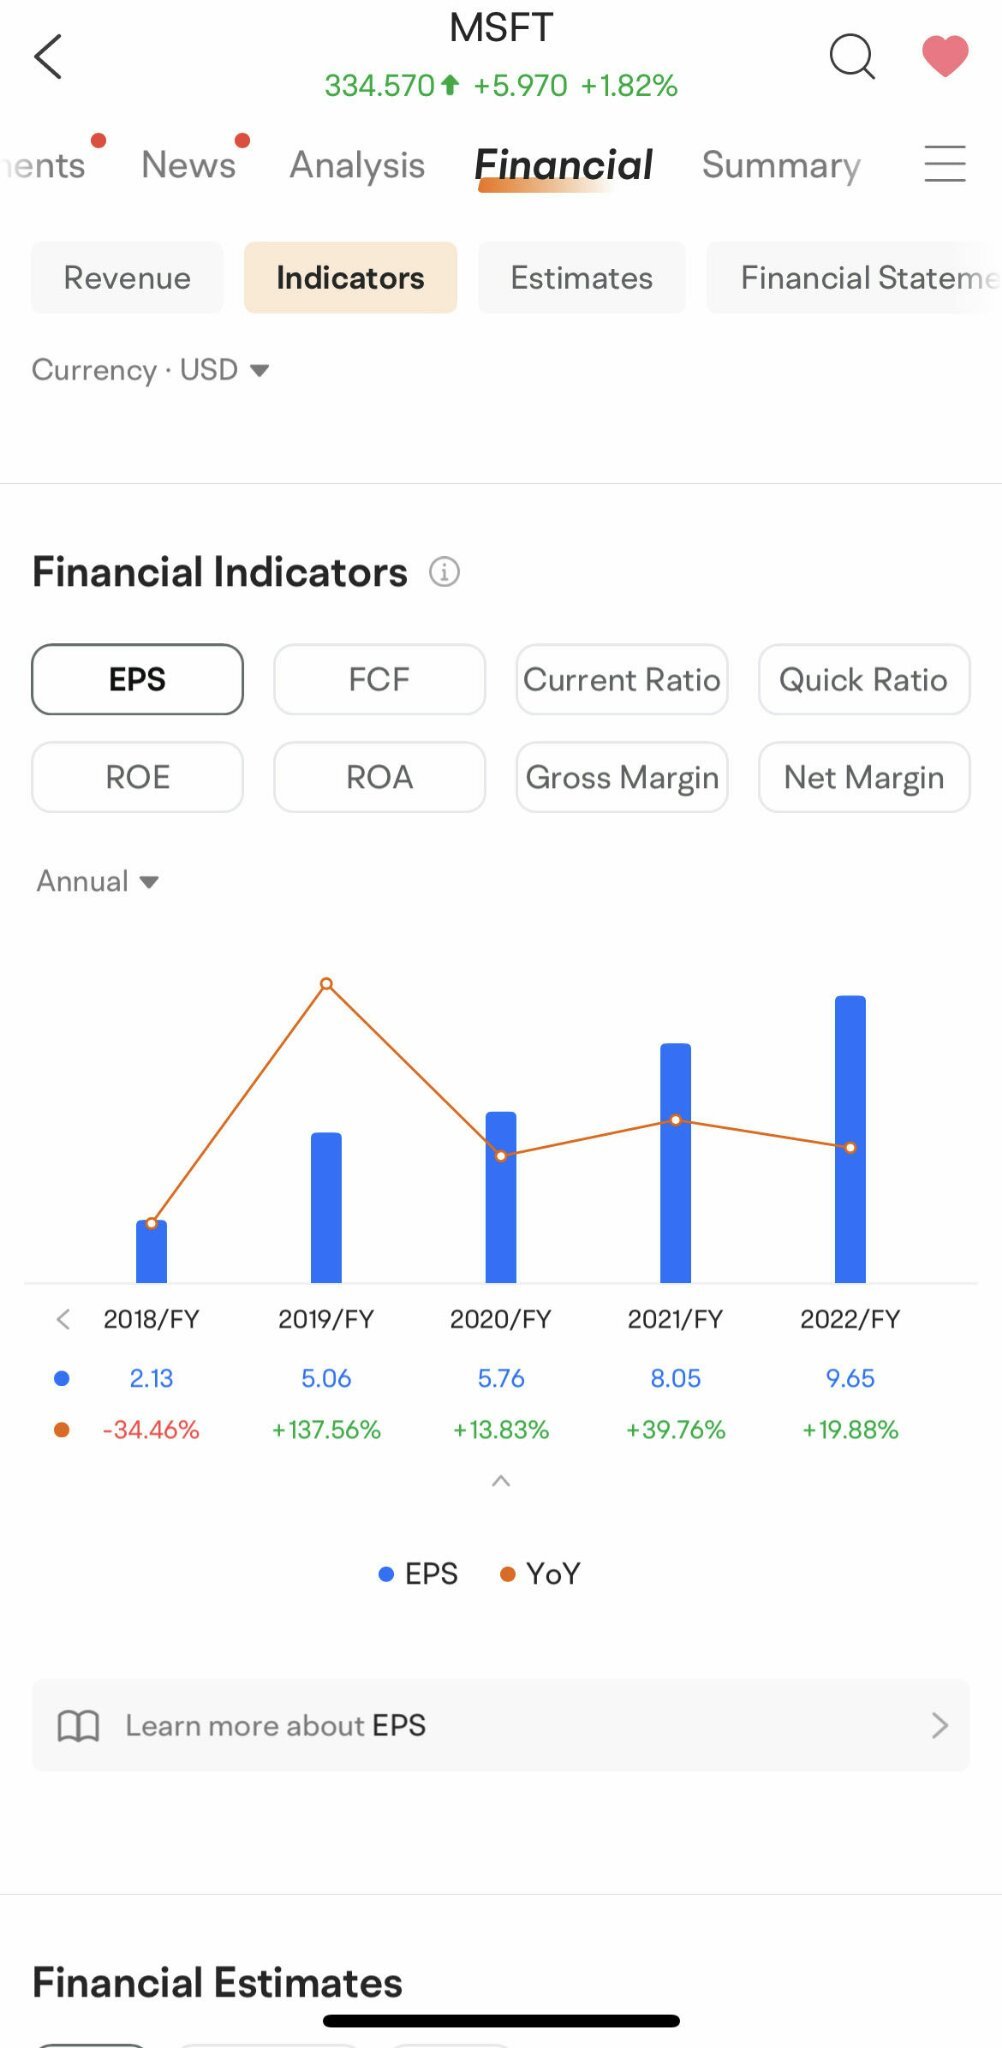This screenshot has width=1002, height=2048.
Task: Tap the back arrow icon
Action: click(48, 56)
